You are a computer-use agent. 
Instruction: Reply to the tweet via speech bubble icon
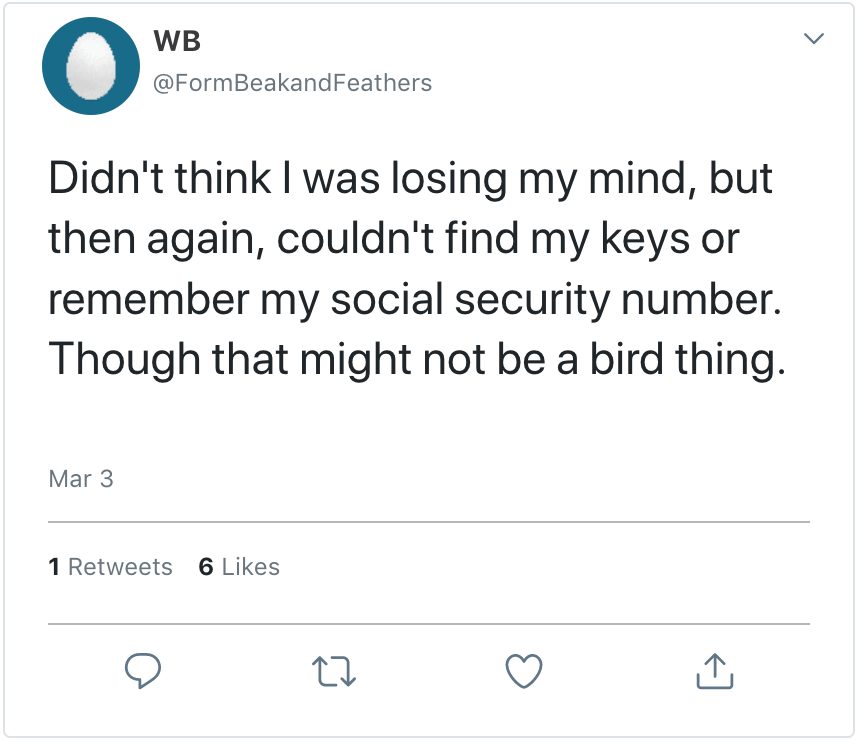click(x=143, y=671)
